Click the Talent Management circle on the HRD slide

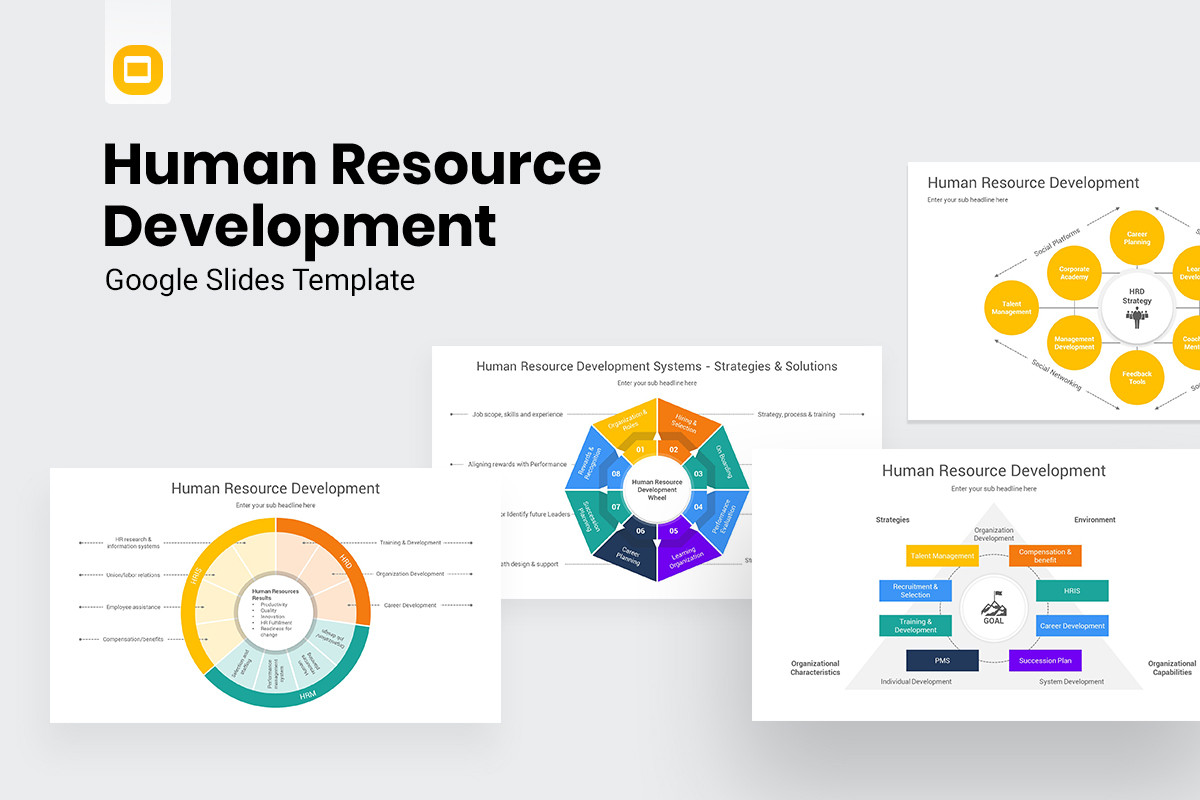1011,306
